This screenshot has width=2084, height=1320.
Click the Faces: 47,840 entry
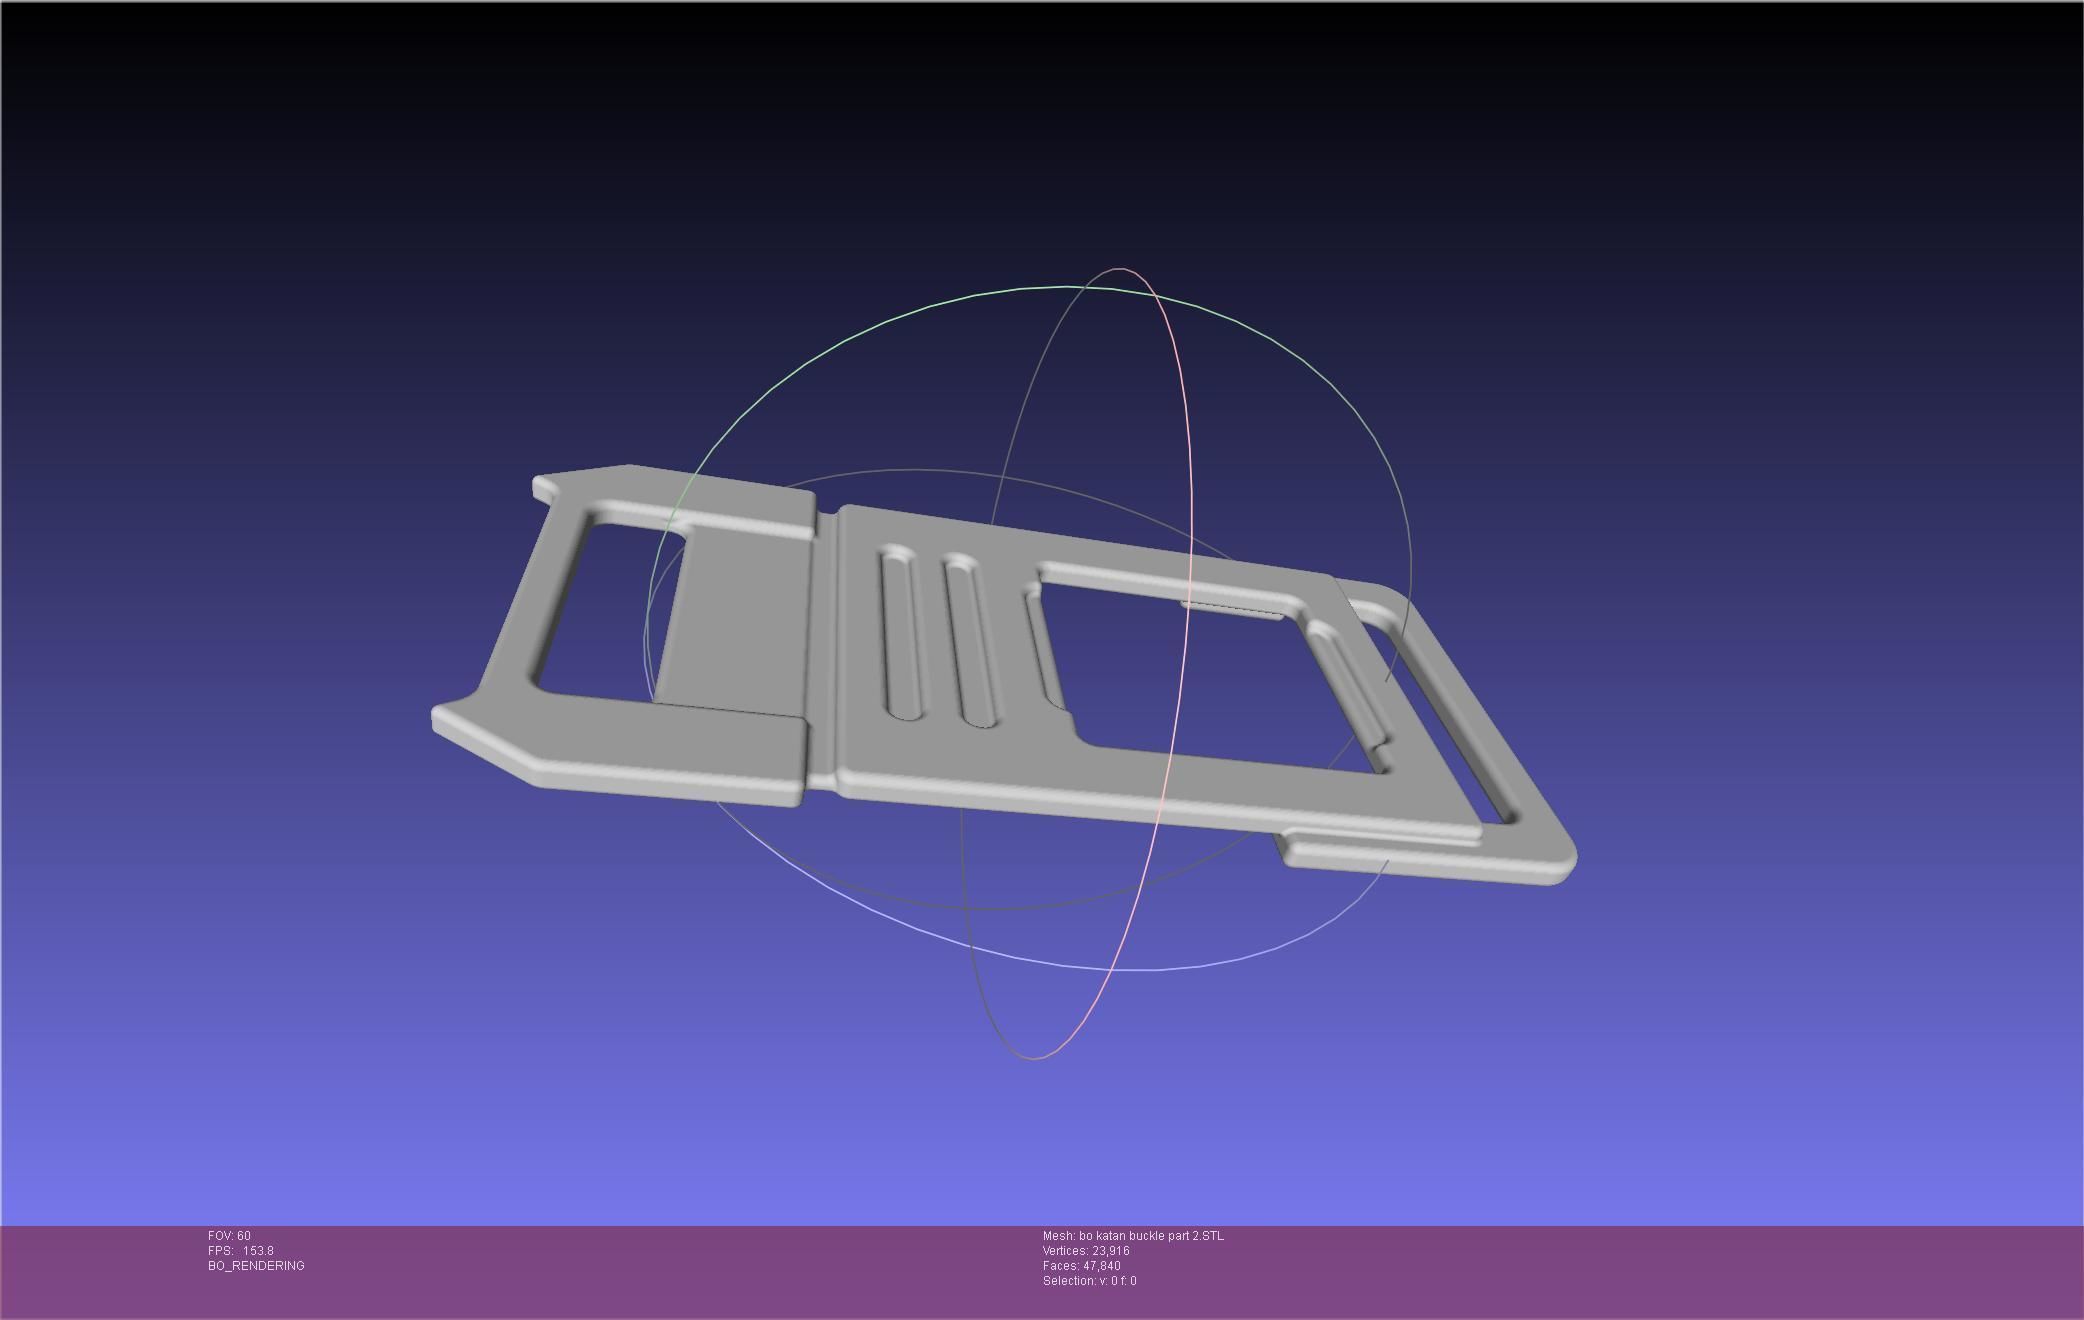(1081, 1266)
